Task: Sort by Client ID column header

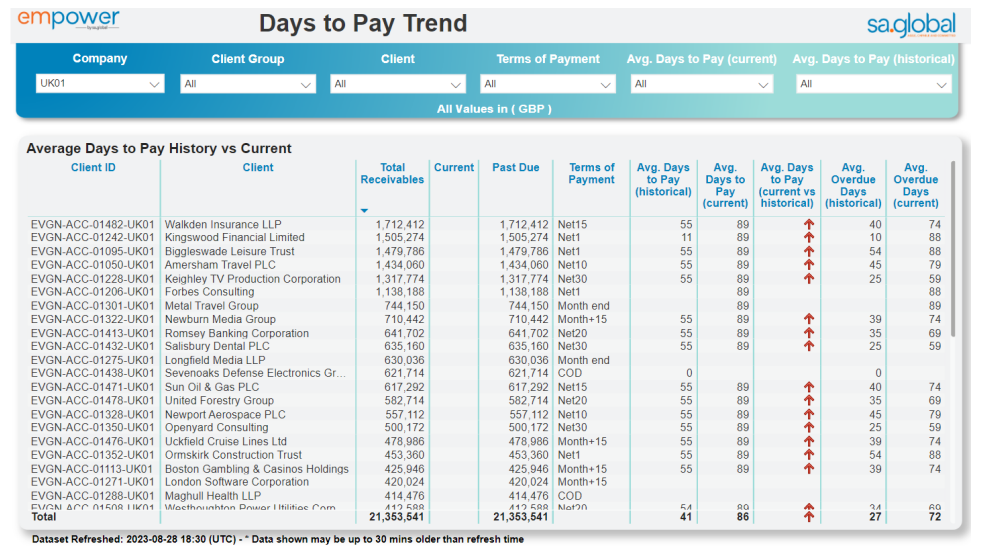Action: tap(93, 167)
